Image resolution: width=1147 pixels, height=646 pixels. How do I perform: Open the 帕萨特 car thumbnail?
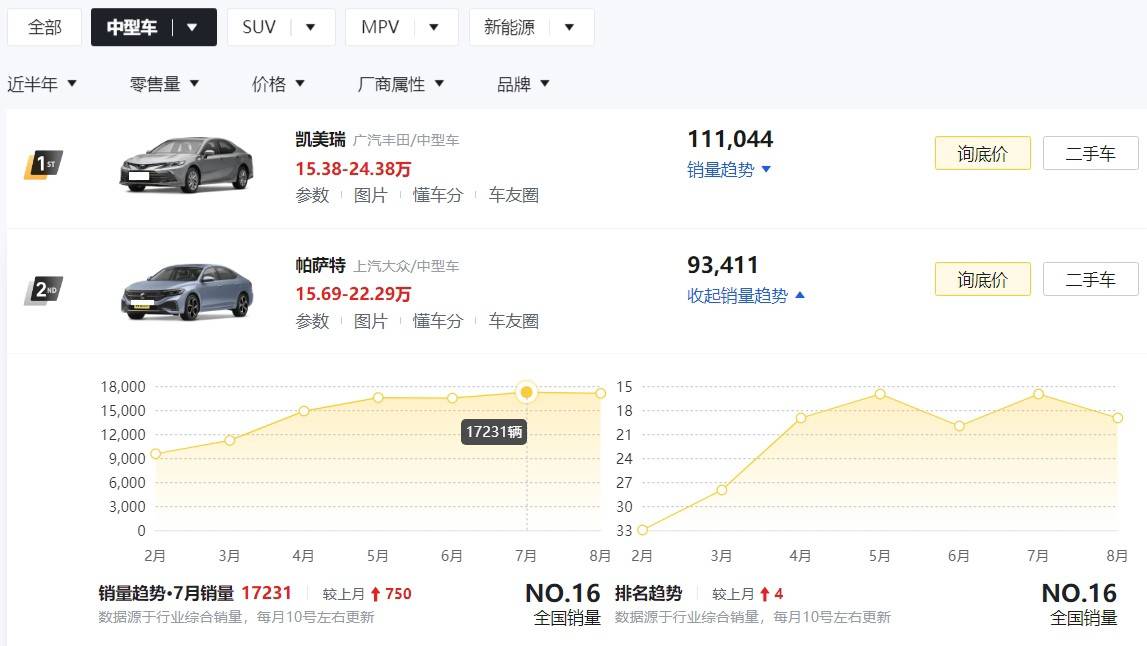click(186, 291)
